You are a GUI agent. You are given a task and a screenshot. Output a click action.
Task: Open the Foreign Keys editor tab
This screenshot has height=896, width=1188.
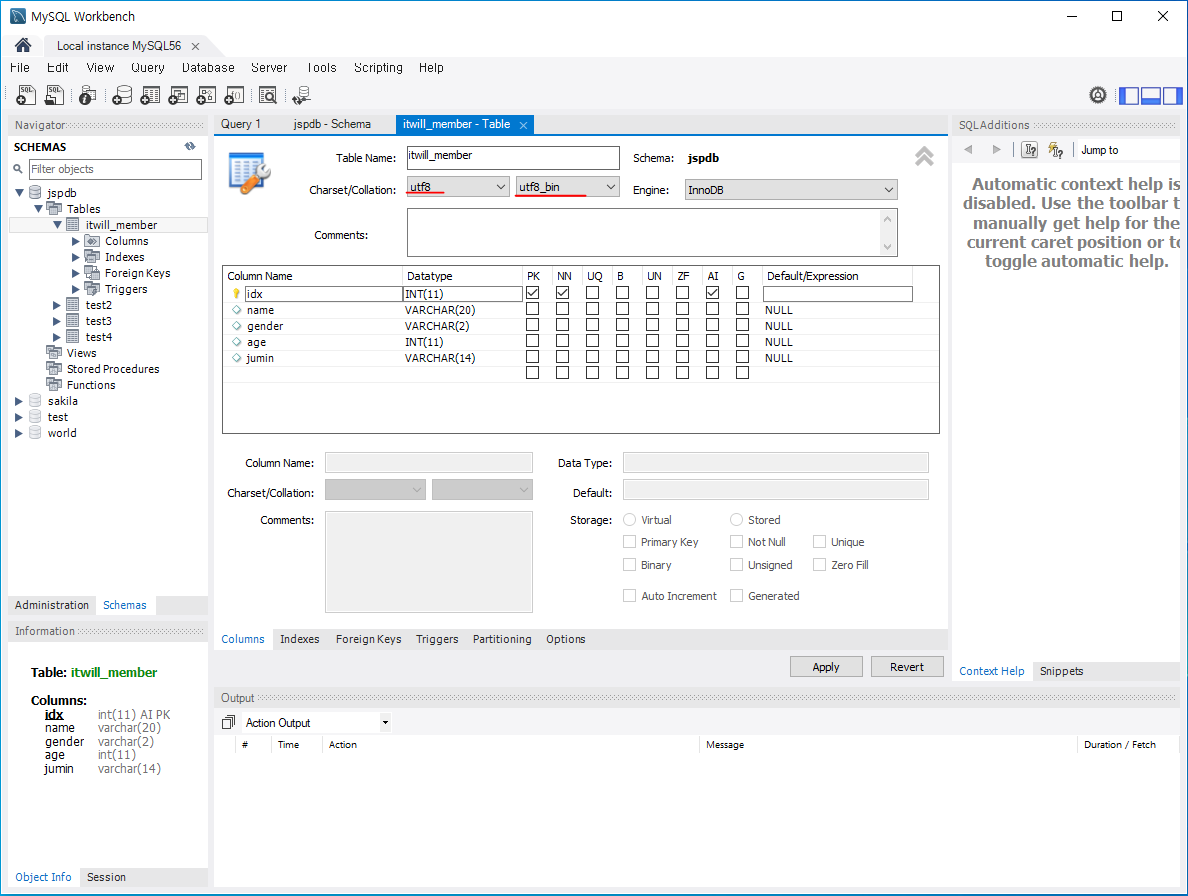pyautogui.click(x=368, y=639)
